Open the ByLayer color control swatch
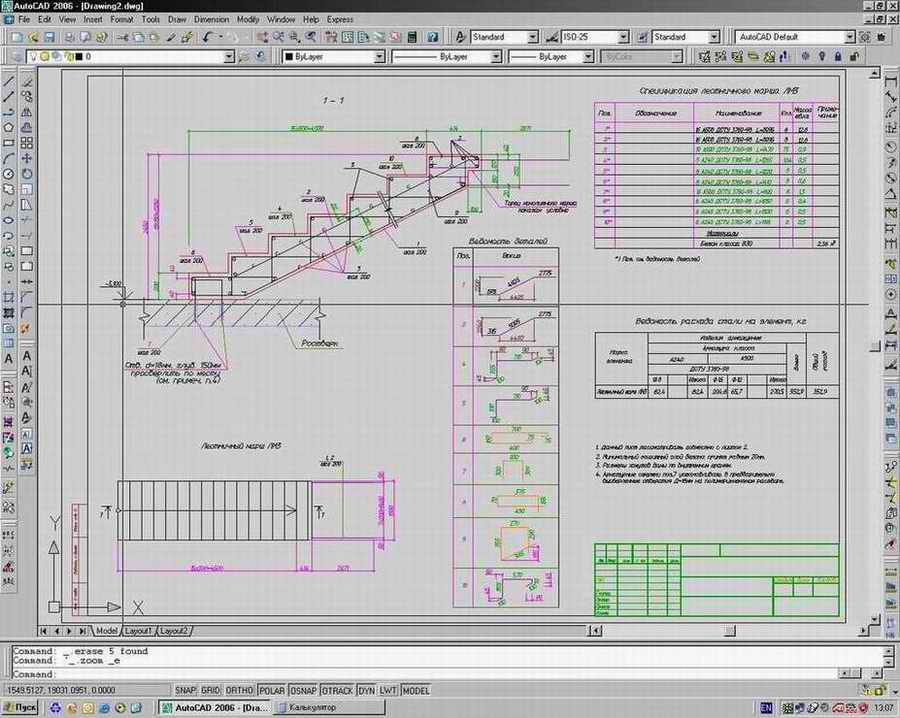Viewport: 900px width, 718px height. [332, 57]
